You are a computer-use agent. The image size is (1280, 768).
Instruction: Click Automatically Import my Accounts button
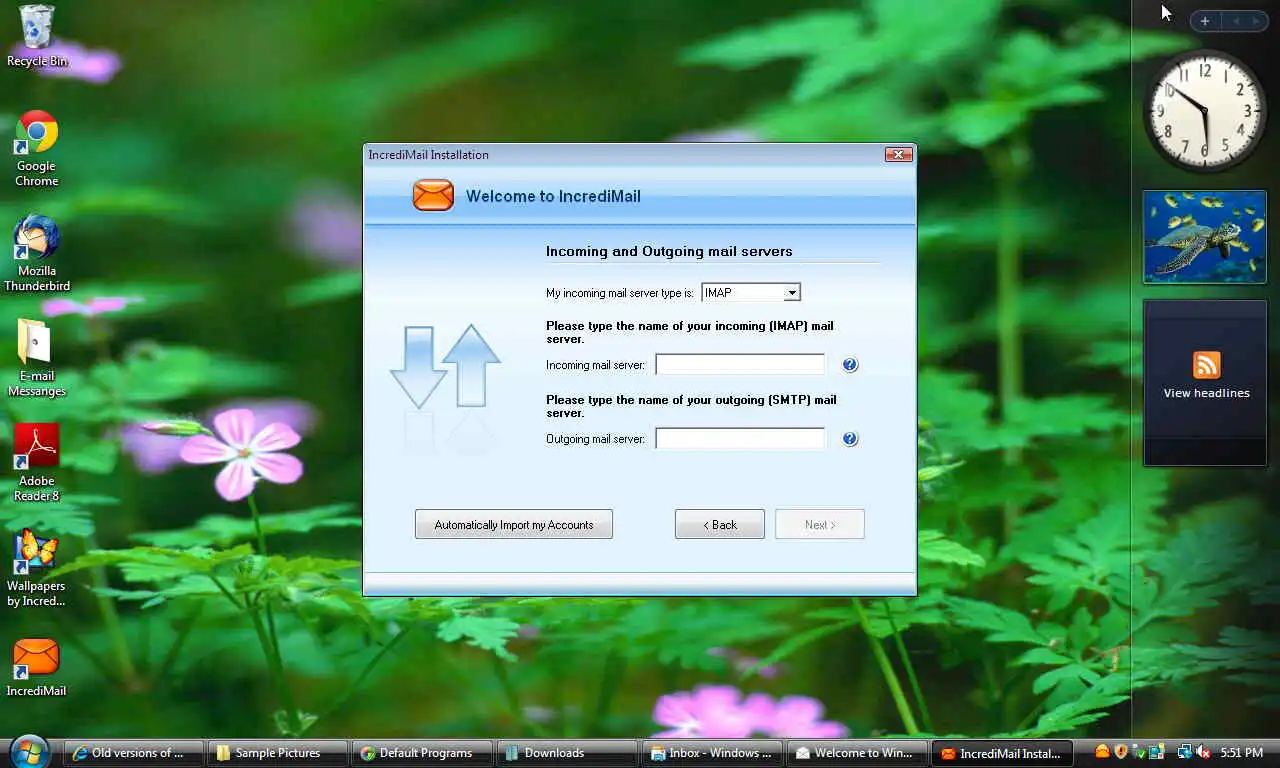click(514, 525)
